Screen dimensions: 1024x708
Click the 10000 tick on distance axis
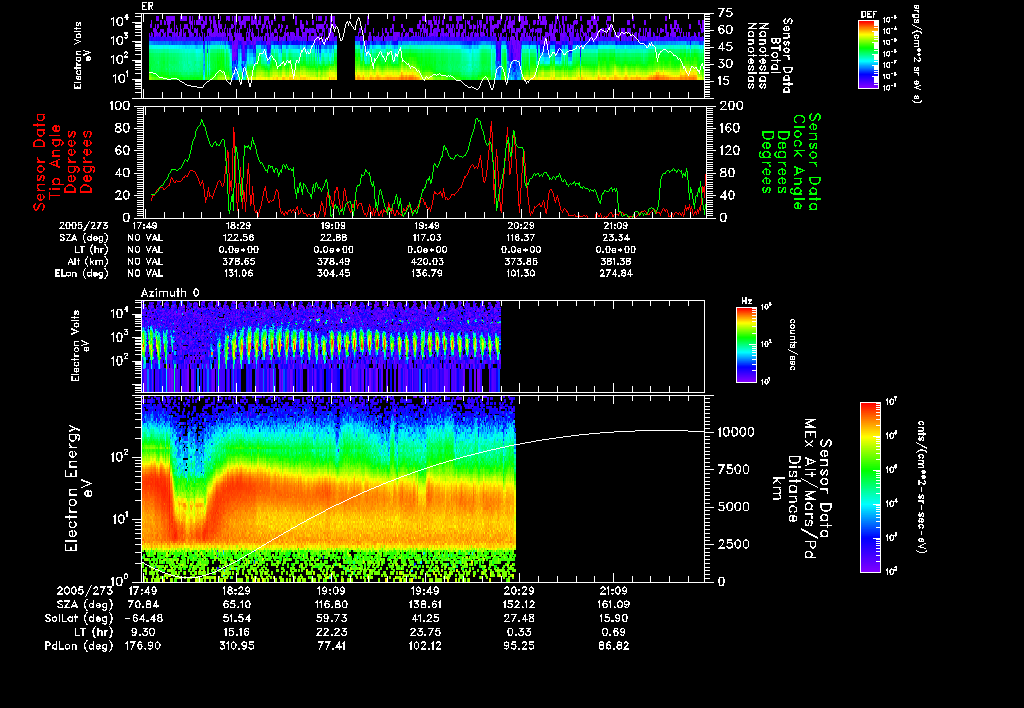click(736, 432)
